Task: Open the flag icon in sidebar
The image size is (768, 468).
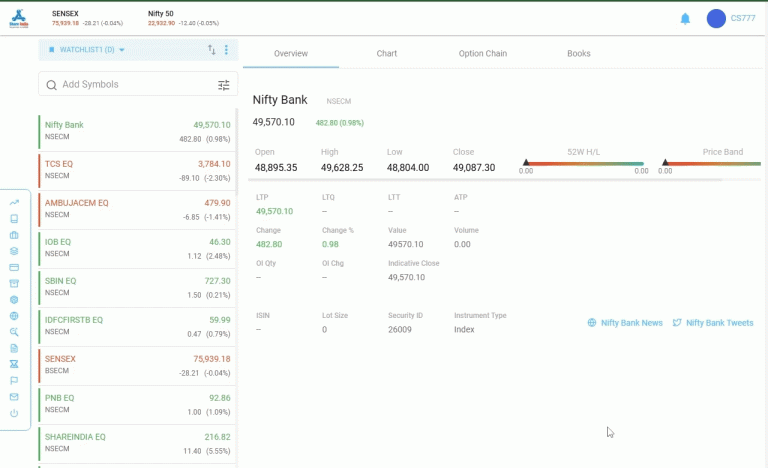Action: click(14, 380)
